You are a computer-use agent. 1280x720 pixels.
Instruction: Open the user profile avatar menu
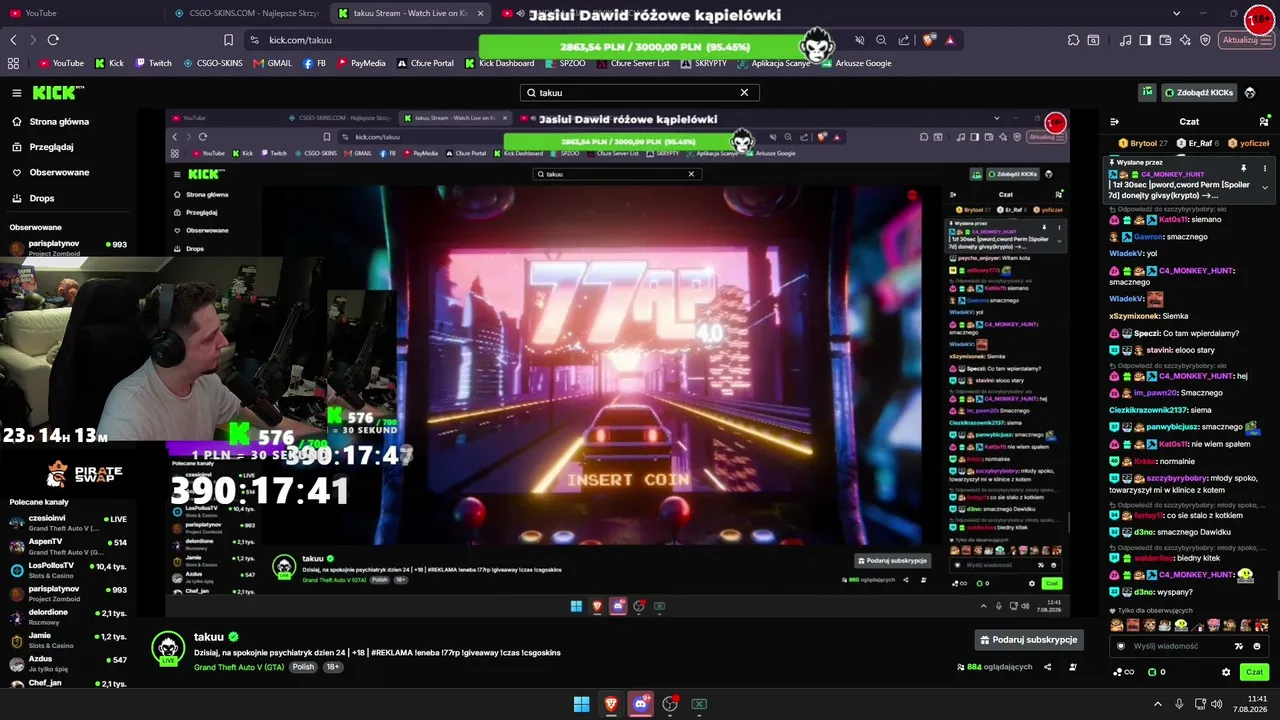(1250, 93)
